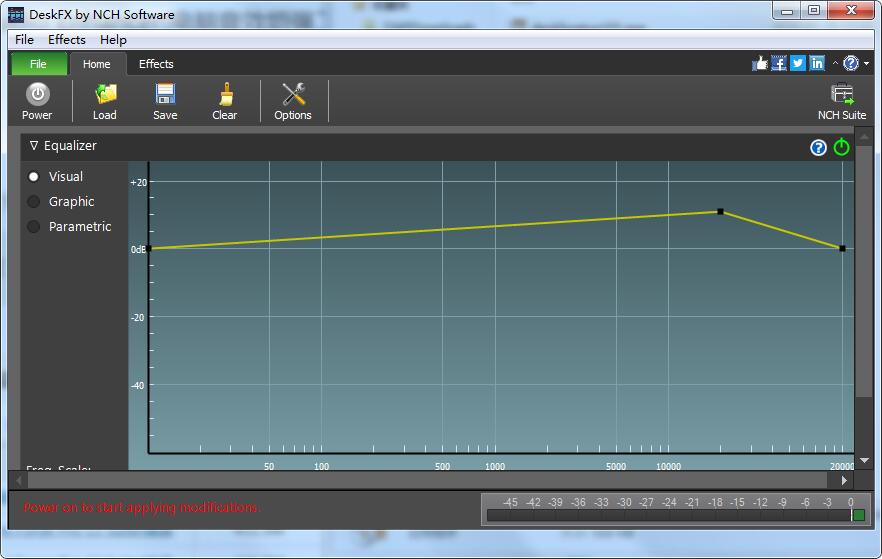Clear all effects with the brush icon
This screenshot has width=882, height=559.
225,101
